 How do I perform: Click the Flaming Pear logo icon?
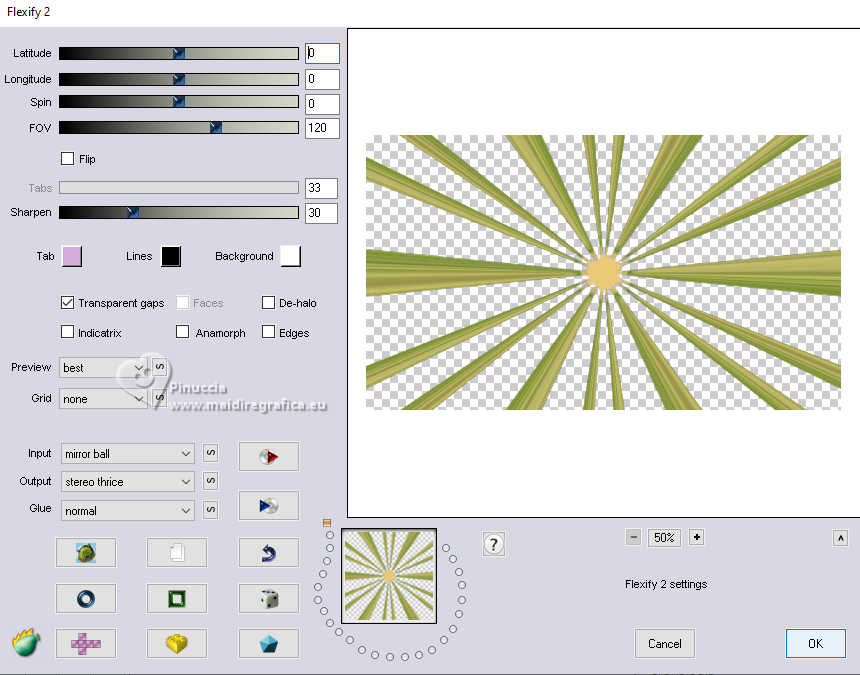tap(26, 642)
